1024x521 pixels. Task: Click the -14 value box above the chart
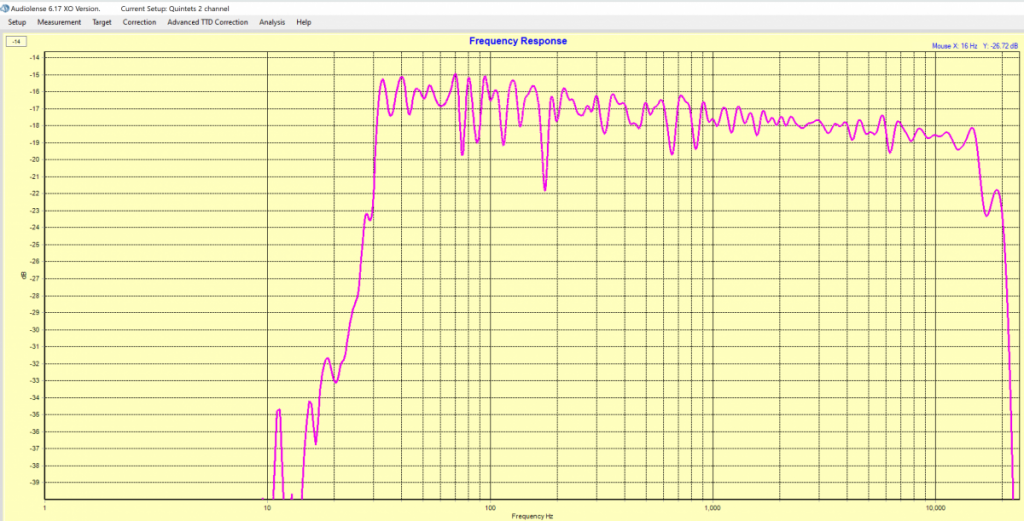[x=16, y=42]
